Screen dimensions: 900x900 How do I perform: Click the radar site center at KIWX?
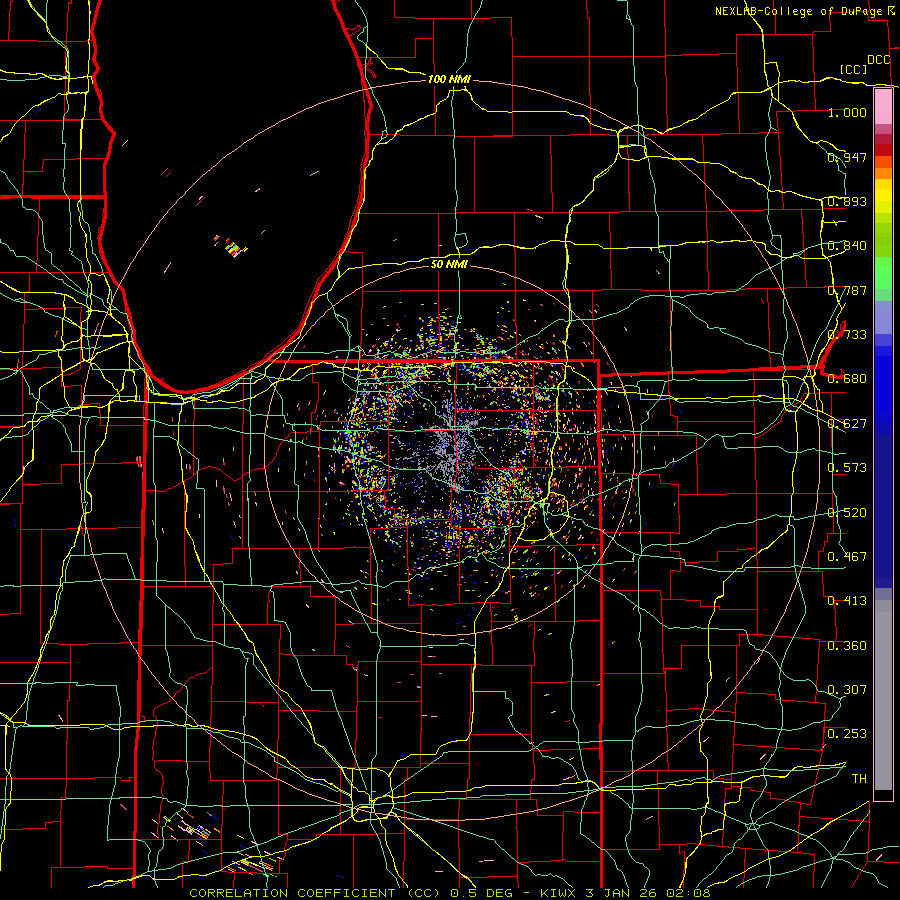point(449,449)
